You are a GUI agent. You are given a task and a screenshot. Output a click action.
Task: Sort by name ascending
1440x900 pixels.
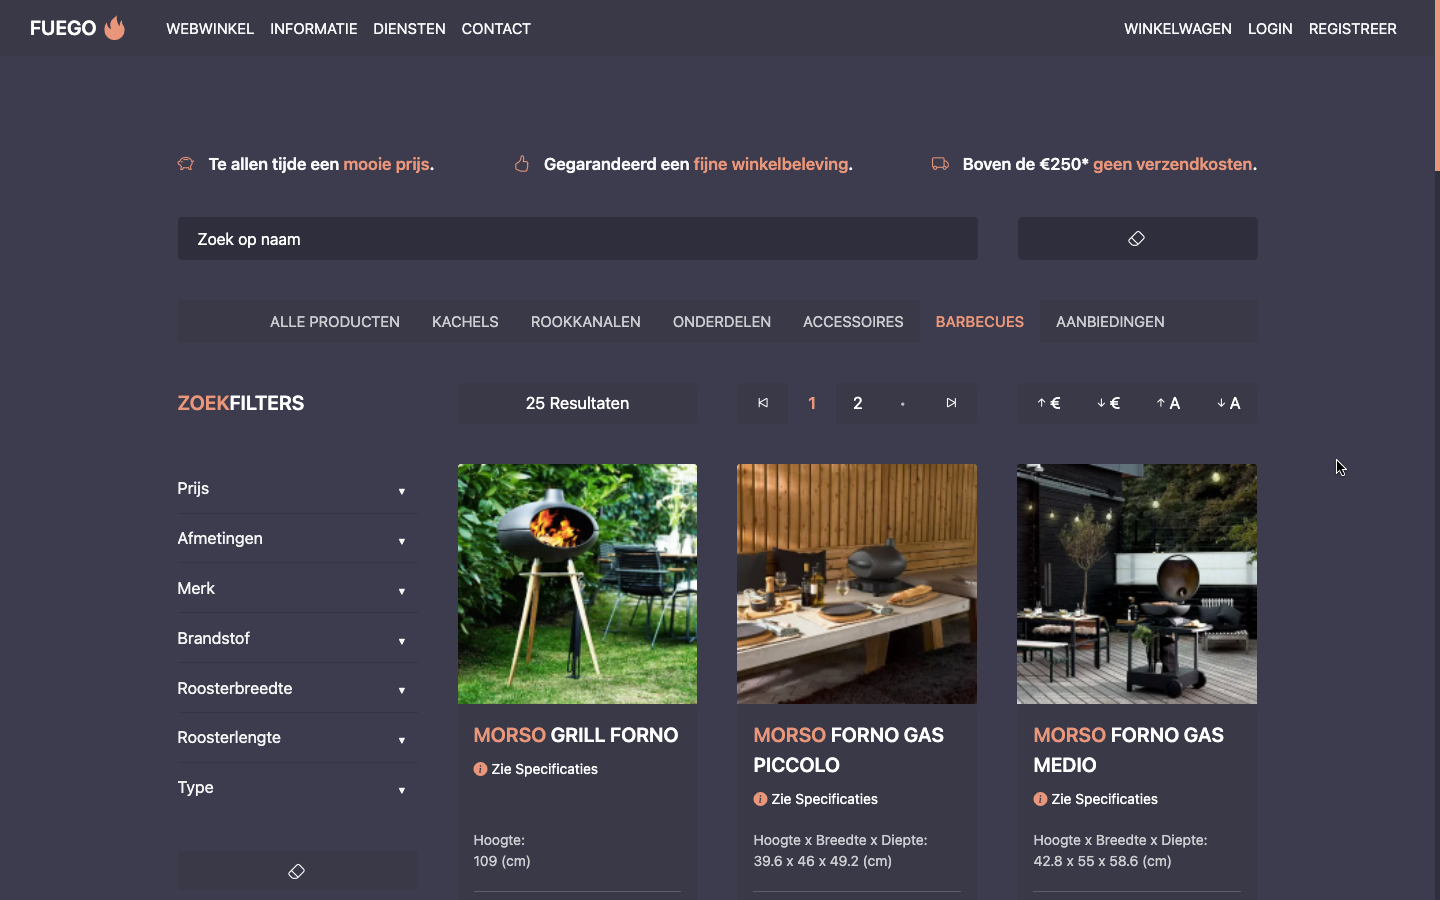1168,403
